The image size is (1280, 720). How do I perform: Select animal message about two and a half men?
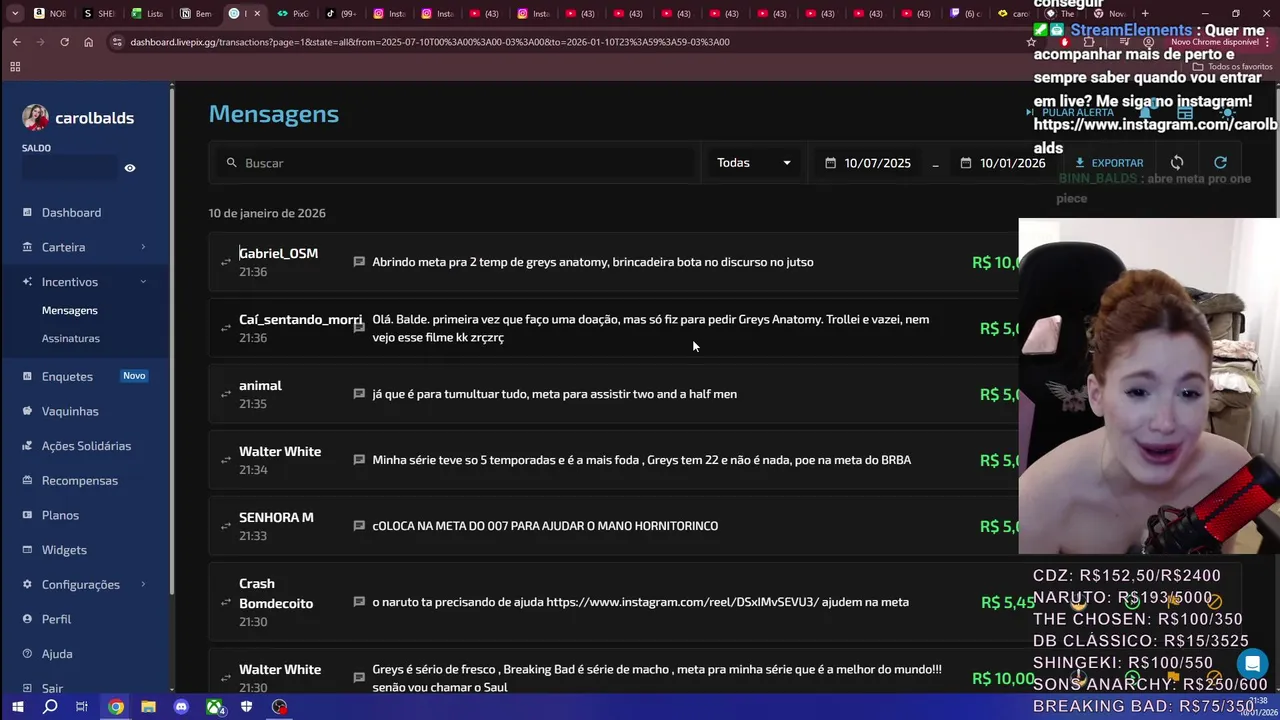(x=554, y=394)
